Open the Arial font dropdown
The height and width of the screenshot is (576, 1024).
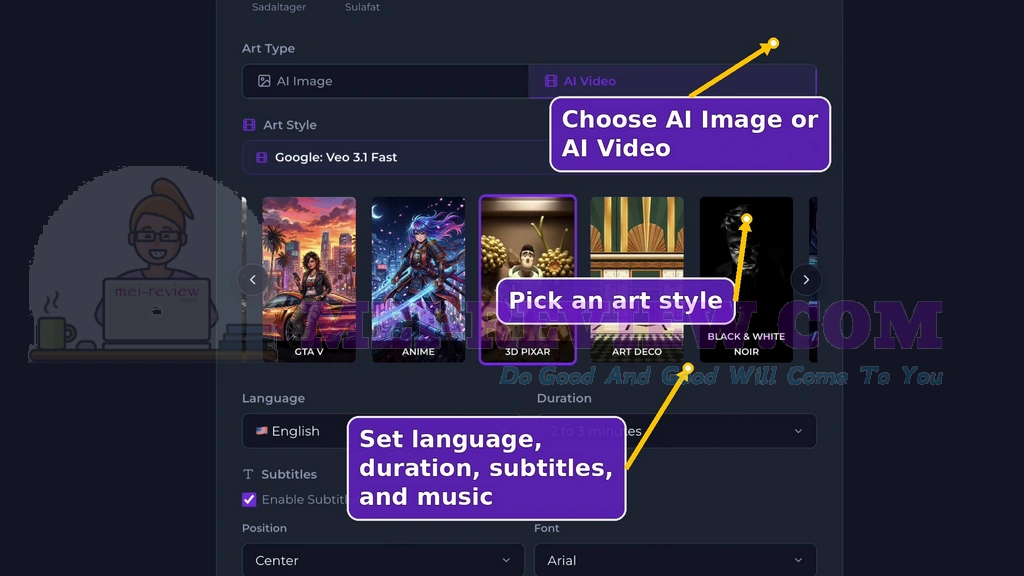tap(675, 560)
